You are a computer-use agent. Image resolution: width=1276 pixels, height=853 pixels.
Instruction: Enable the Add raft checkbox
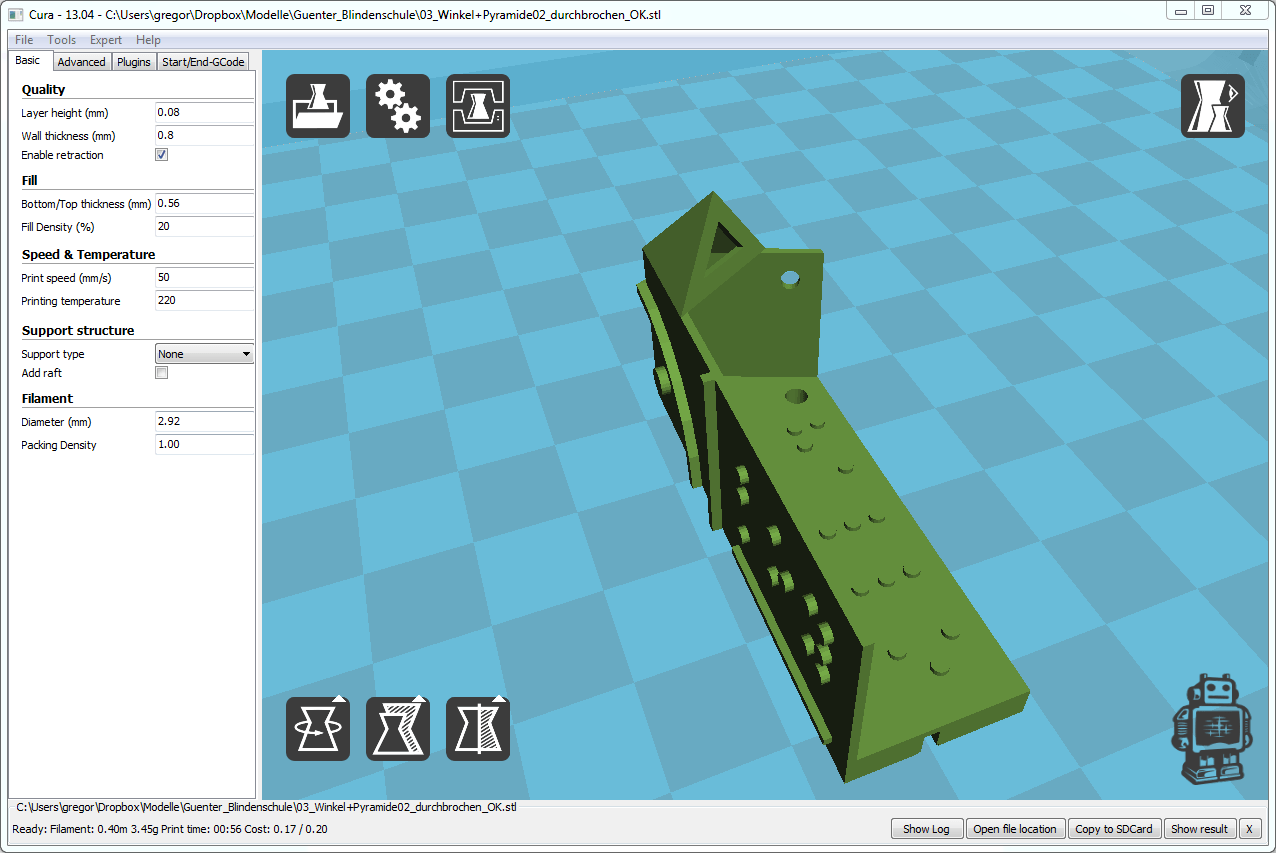click(x=161, y=373)
